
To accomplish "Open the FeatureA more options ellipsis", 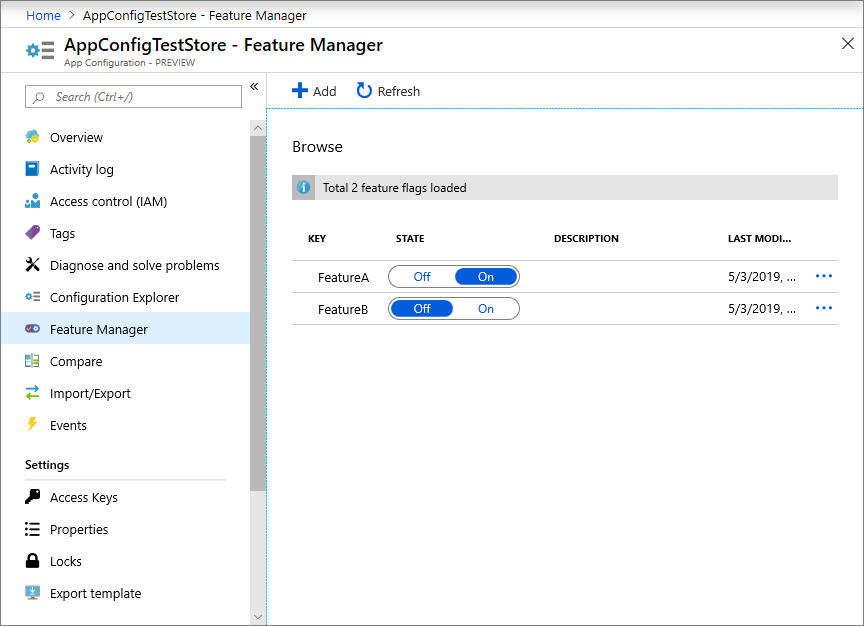I will coord(824,276).
